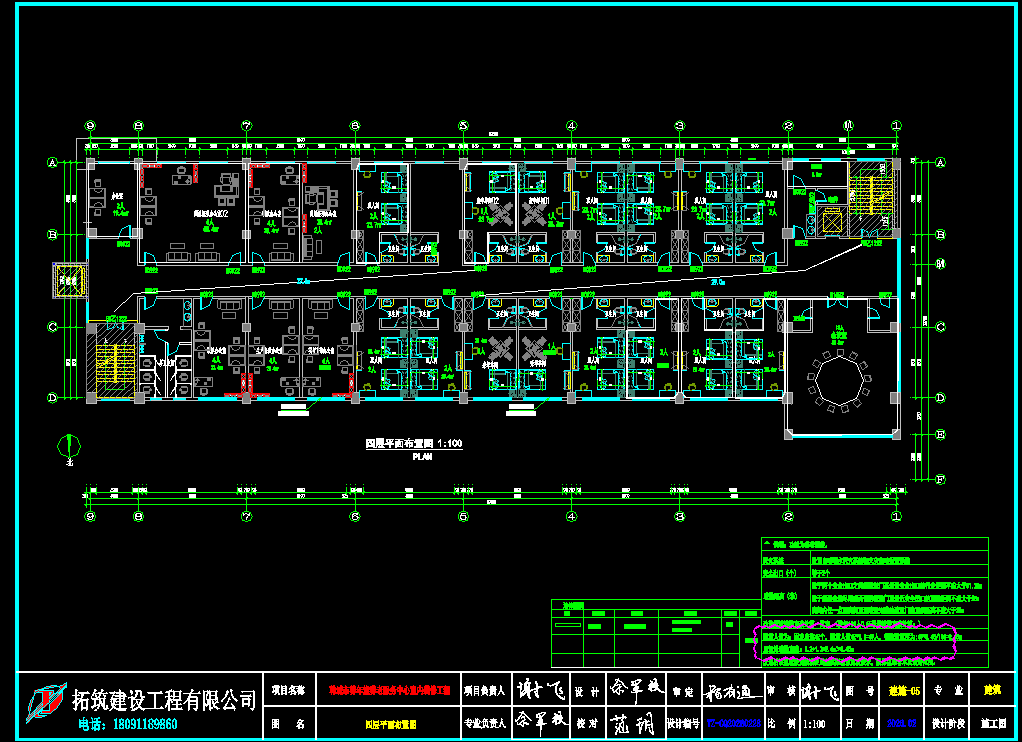
Task: Select the company logo in the title block
Action: [42, 706]
